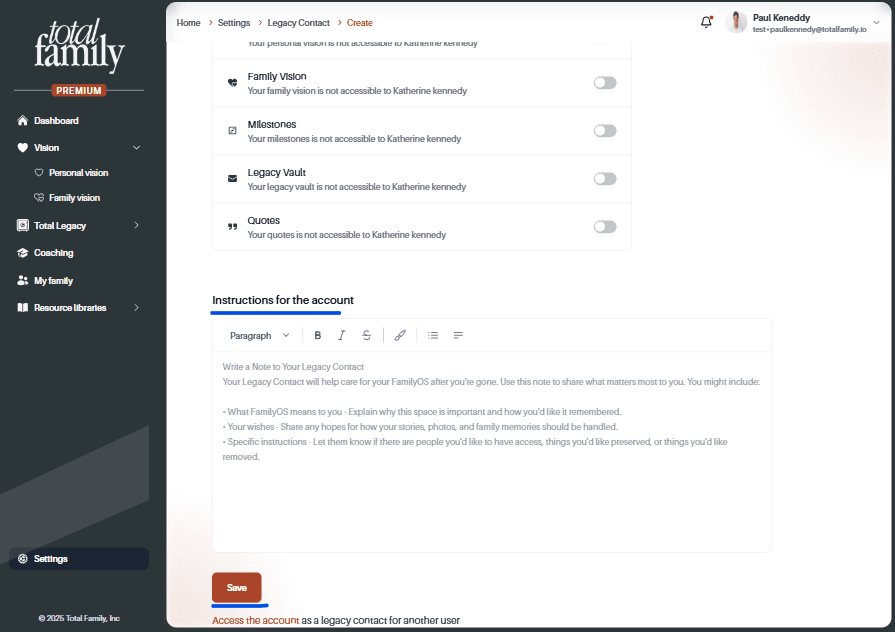
Task: Click the Family Vision row title
Action: (277, 77)
